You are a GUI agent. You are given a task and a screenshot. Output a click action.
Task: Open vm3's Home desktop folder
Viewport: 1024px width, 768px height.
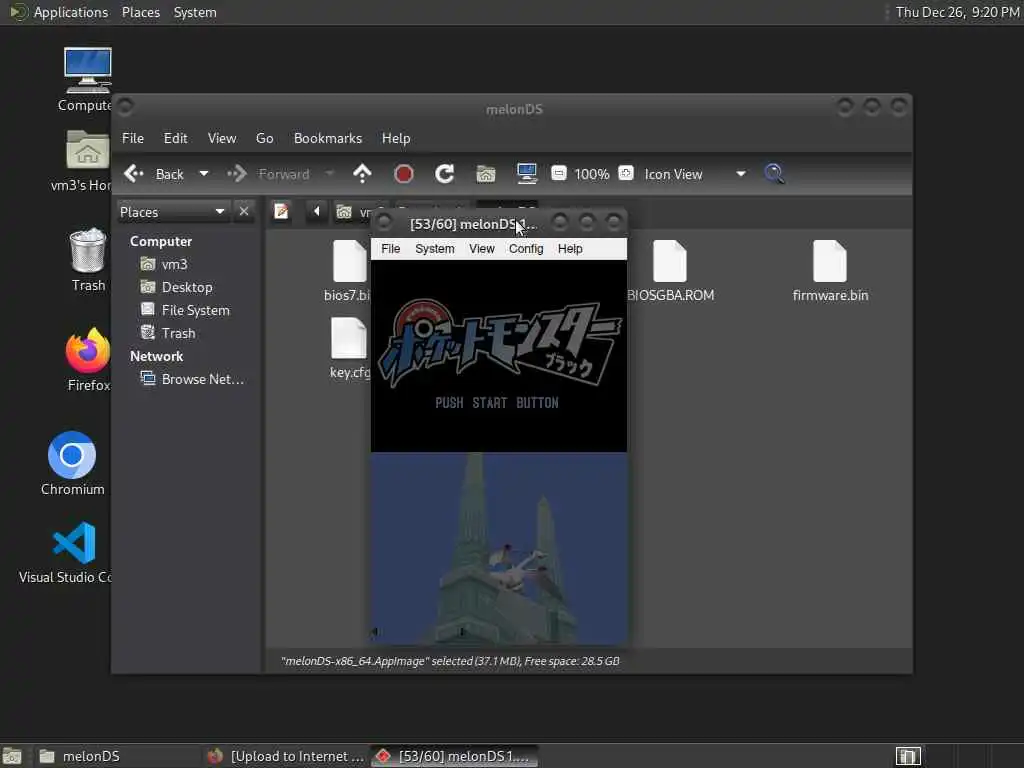[85, 160]
